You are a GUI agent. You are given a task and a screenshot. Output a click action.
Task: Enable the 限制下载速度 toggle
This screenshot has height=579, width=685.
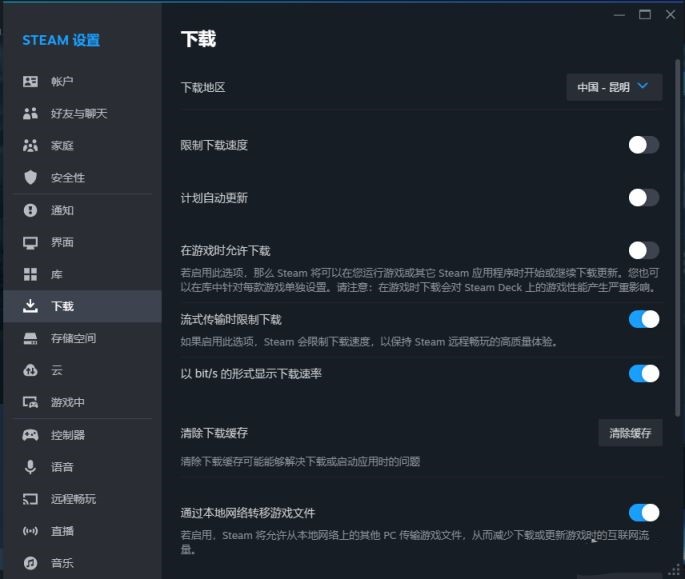coord(644,145)
